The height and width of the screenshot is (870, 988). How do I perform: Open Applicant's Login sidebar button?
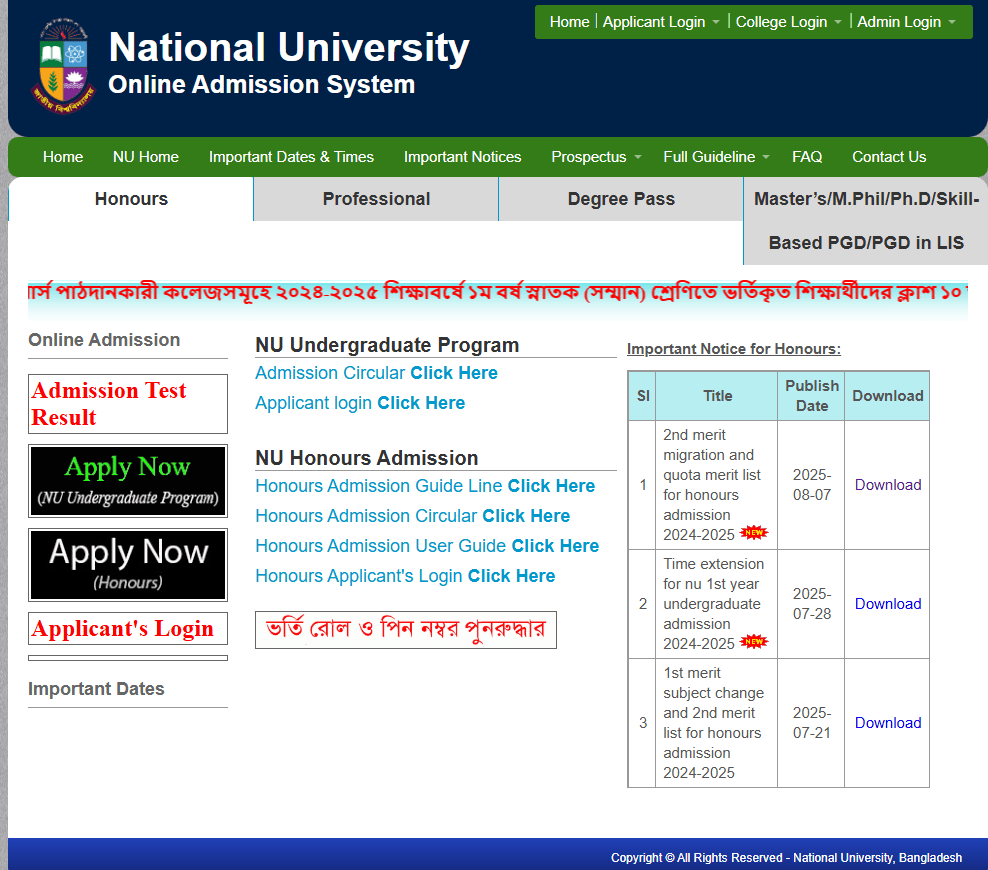coord(128,629)
